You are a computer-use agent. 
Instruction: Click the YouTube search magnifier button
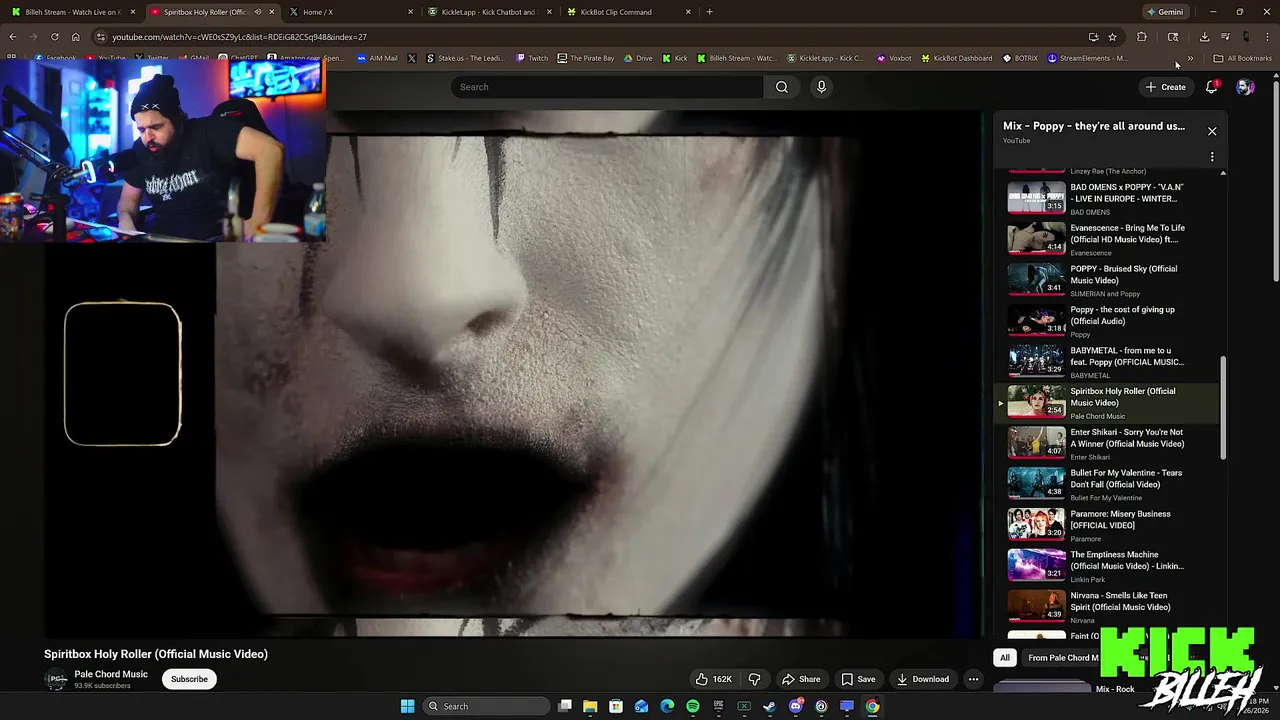click(782, 87)
